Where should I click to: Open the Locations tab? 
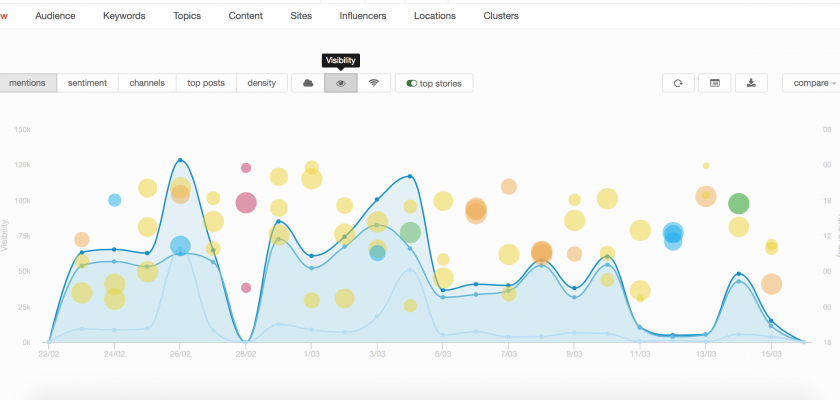point(434,16)
